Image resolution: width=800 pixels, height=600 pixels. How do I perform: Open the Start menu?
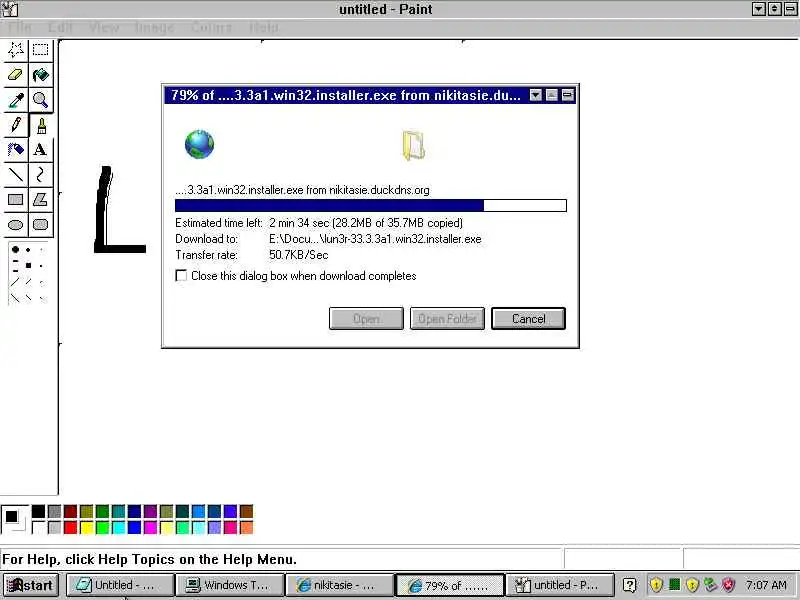(x=31, y=585)
